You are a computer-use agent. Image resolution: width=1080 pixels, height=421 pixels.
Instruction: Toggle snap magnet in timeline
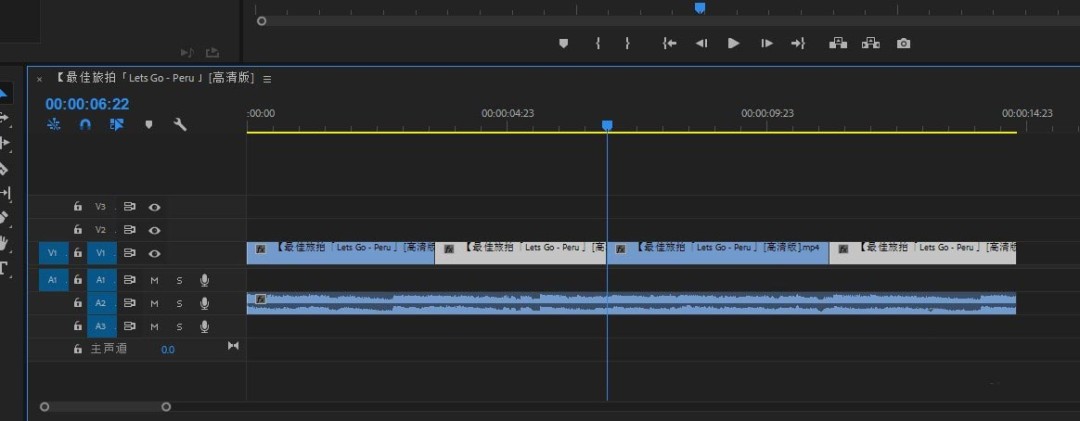pos(85,125)
